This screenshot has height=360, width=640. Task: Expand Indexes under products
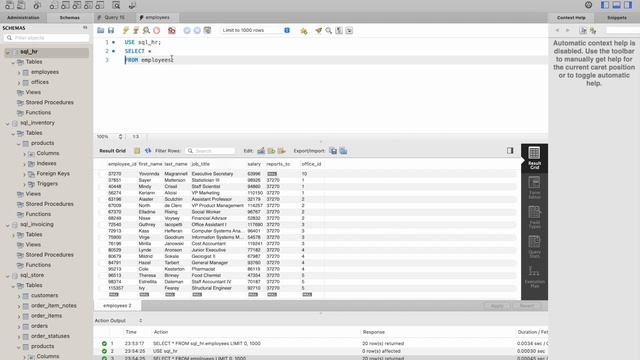click(24, 164)
